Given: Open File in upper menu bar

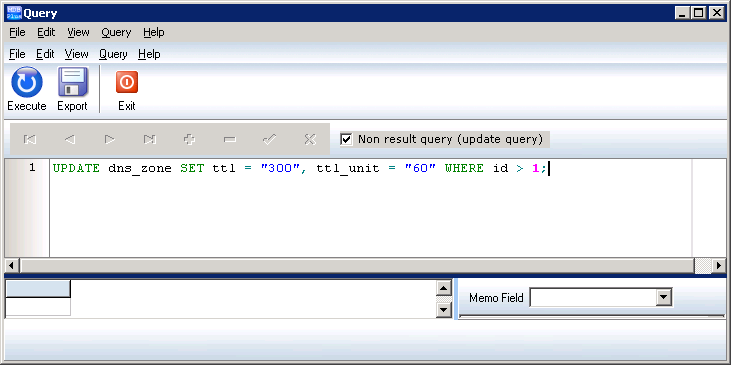Looking at the screenshot, I should 17,32.
